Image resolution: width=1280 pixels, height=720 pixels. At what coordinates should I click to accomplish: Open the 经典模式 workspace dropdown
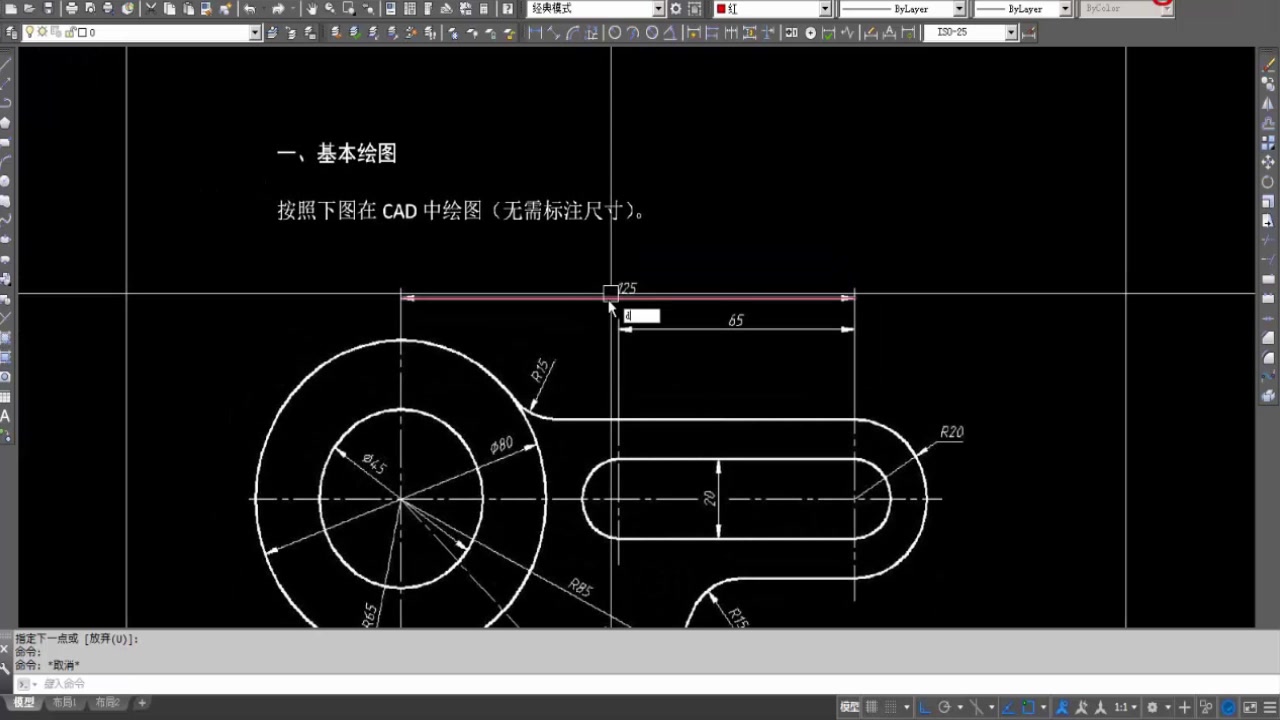point(657,8)
